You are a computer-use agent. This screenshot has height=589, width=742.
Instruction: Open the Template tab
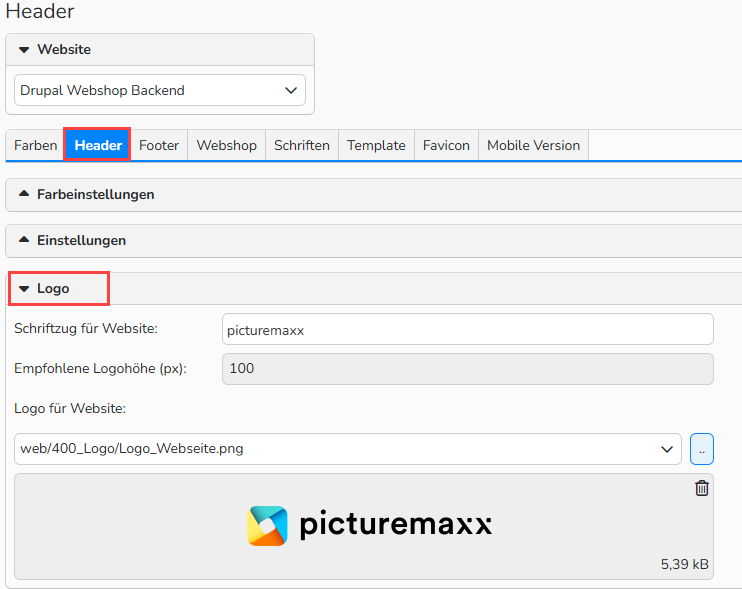coord(376,145)
